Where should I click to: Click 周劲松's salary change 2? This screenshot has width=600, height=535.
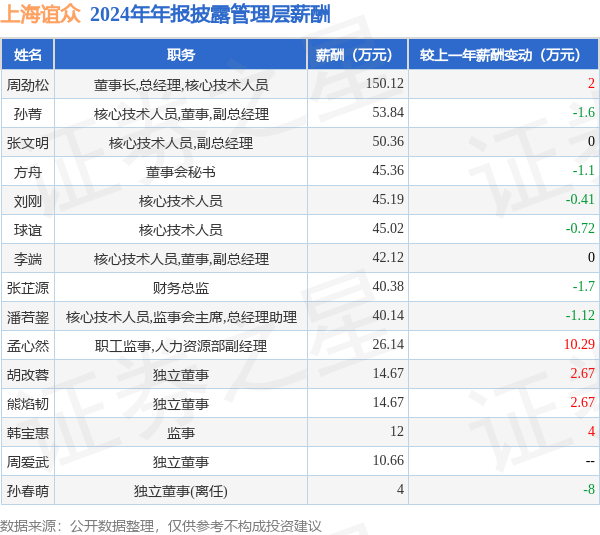click(591, 83)
